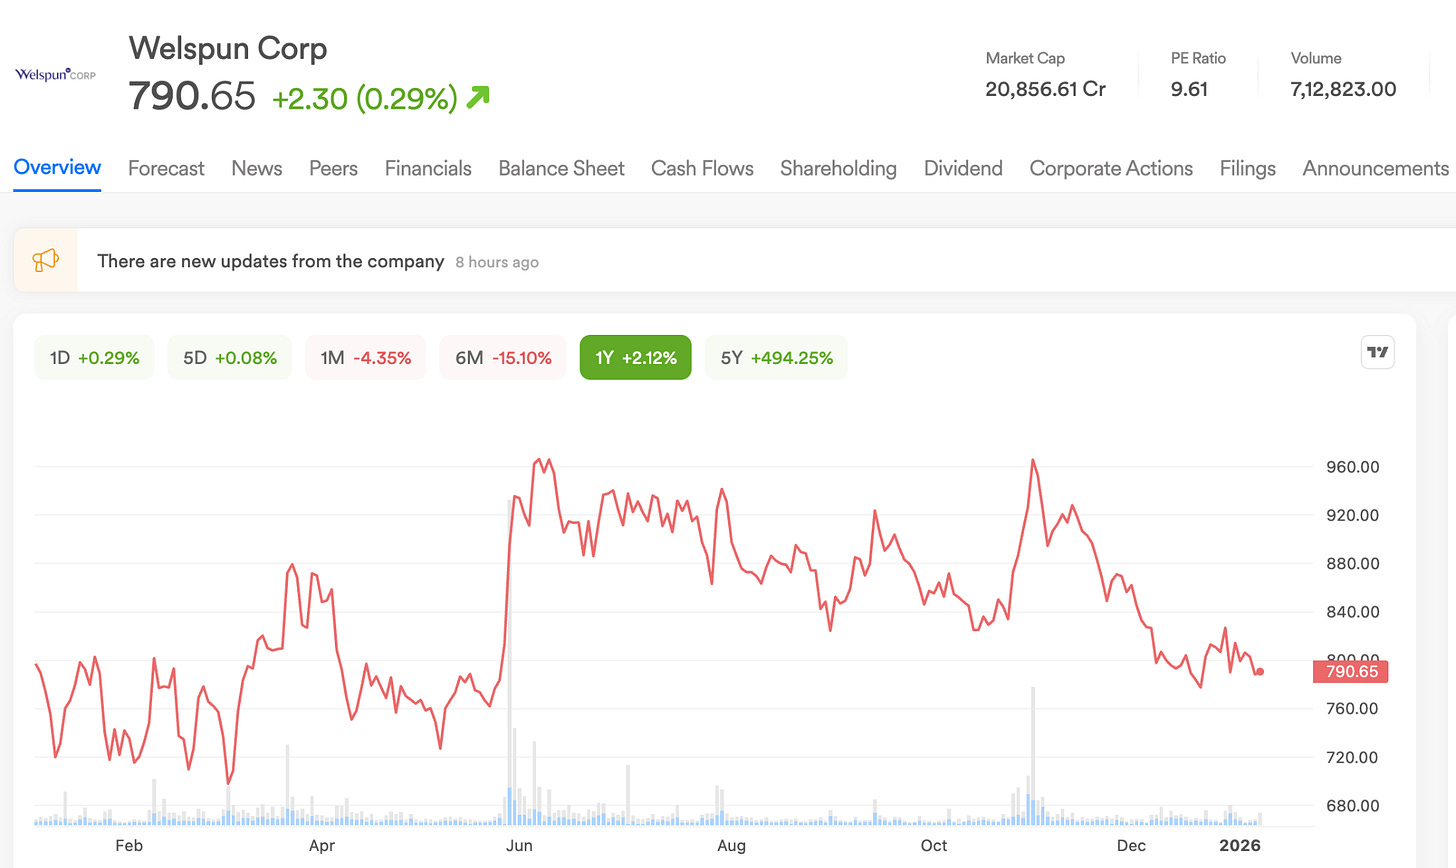
Task: Click the Dec x-axis label
Action: [x=1131, y=845]
